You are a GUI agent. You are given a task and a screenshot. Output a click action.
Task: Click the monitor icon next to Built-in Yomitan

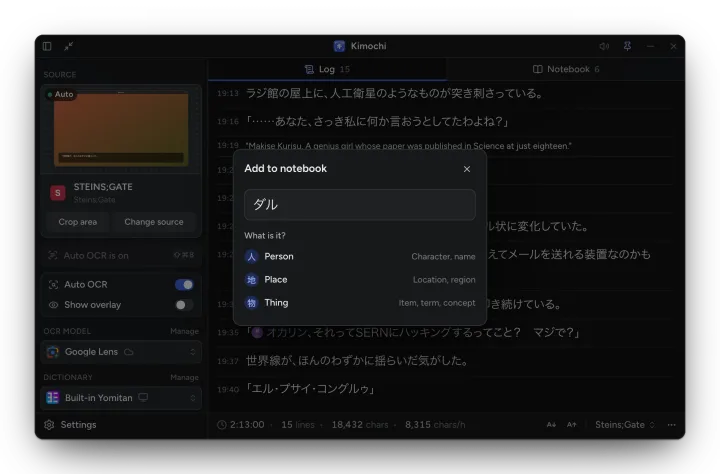pos(143,397)
